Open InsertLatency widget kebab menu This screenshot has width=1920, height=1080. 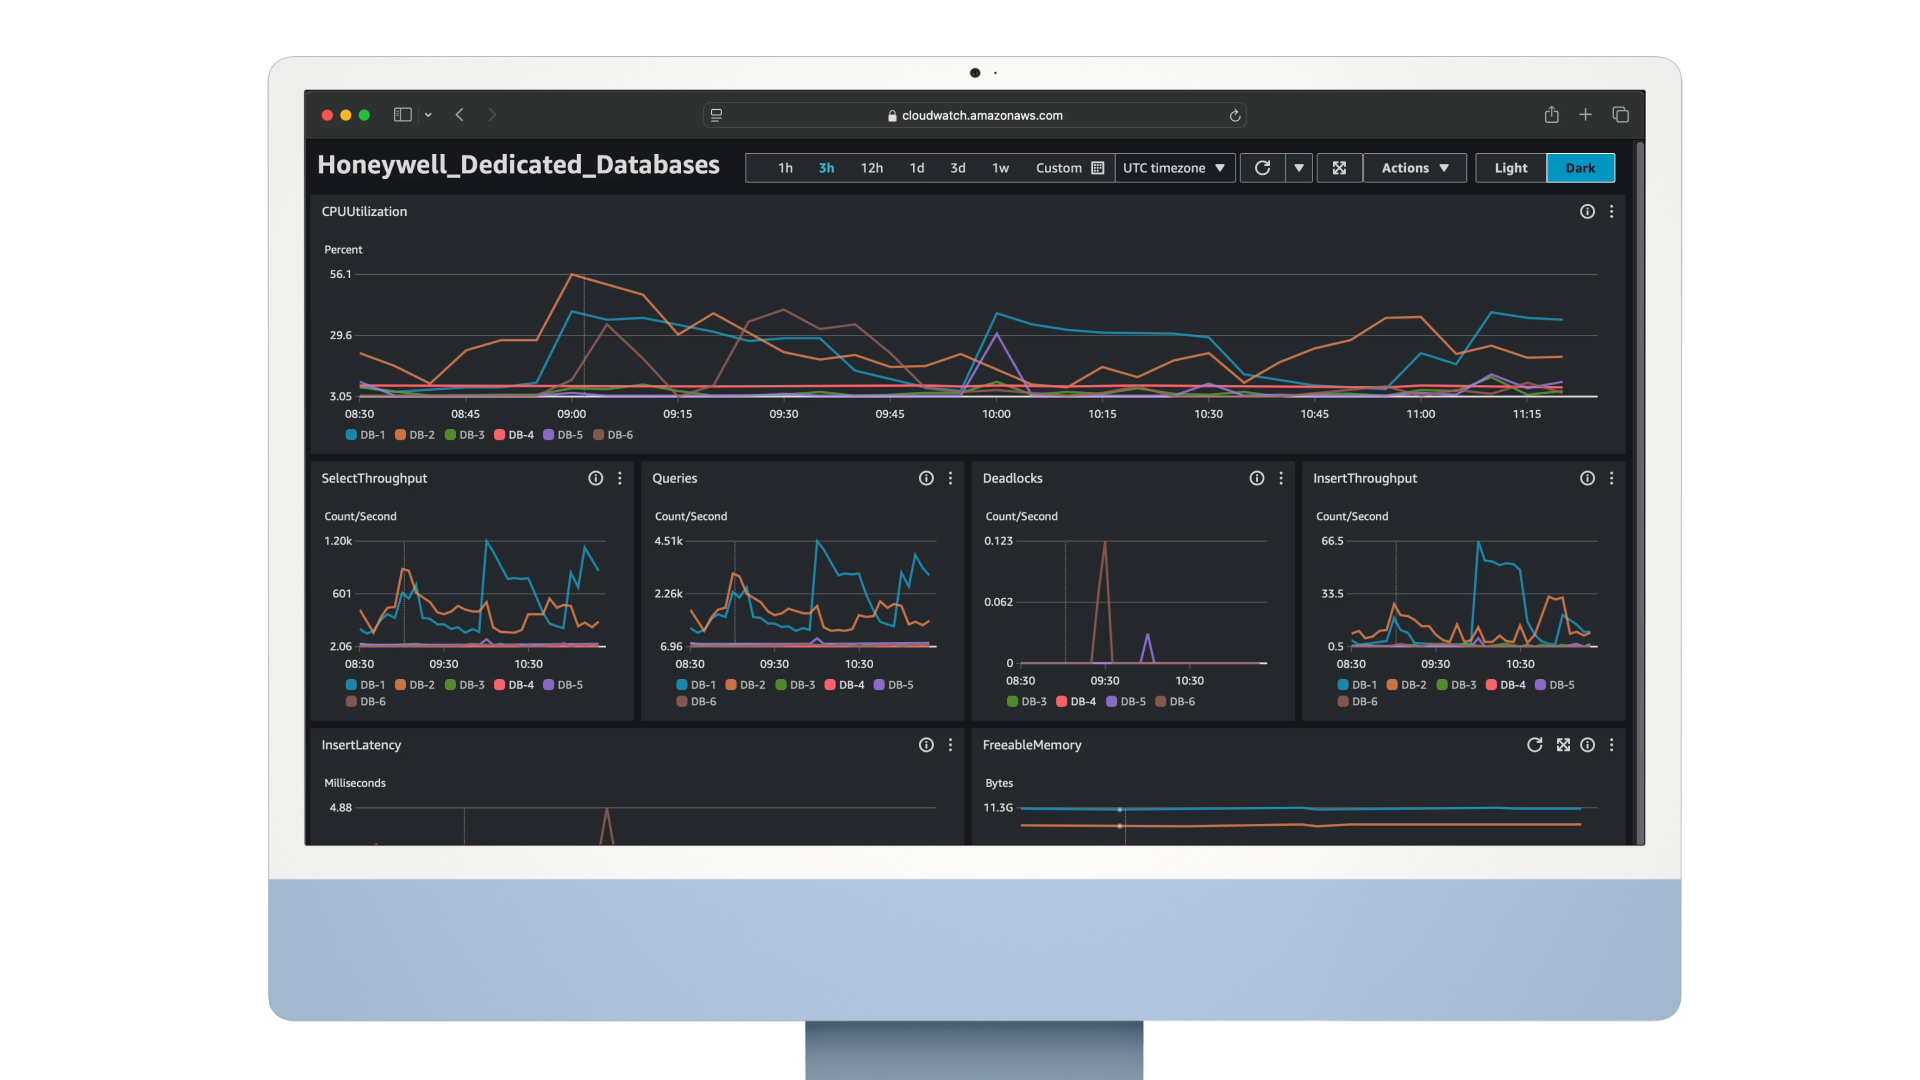[950, 745]
